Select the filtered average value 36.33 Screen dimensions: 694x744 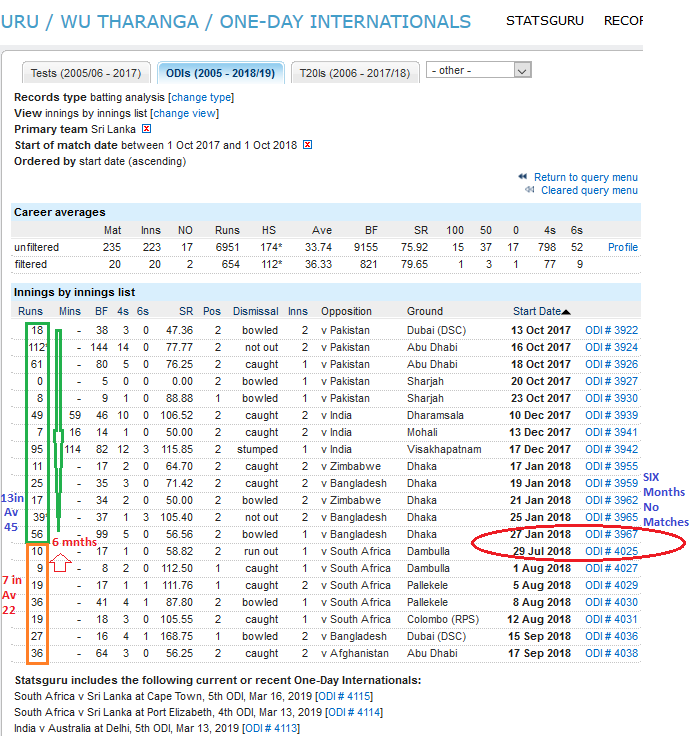coord(318,264)
